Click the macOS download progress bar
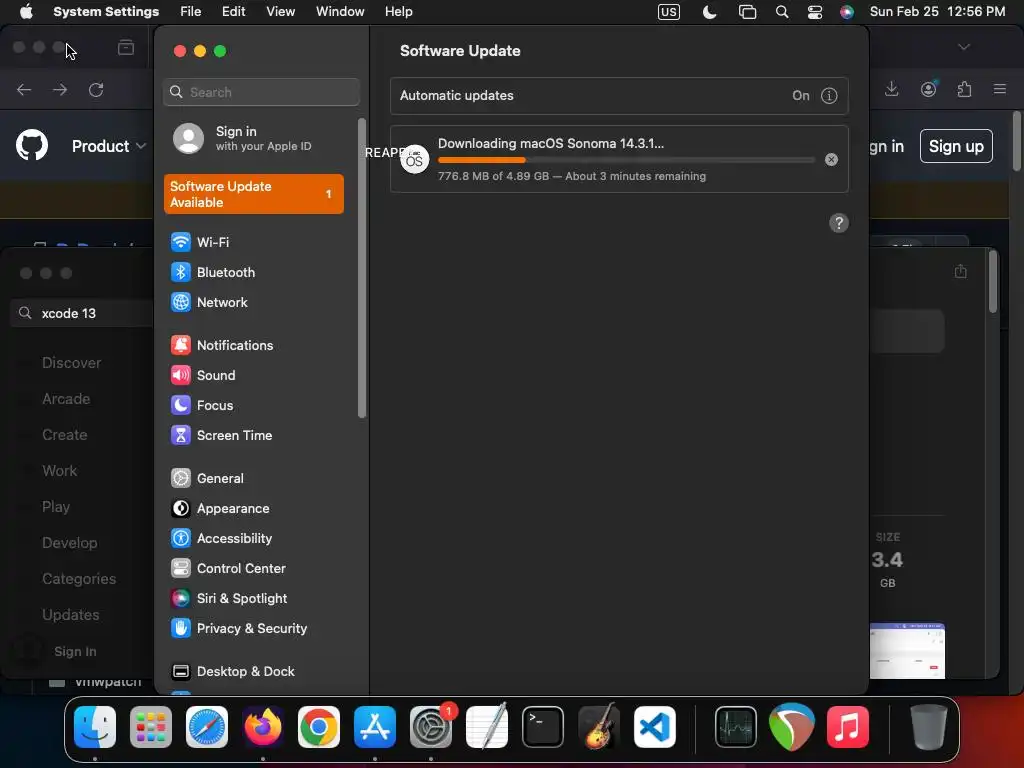 [626, 160]
